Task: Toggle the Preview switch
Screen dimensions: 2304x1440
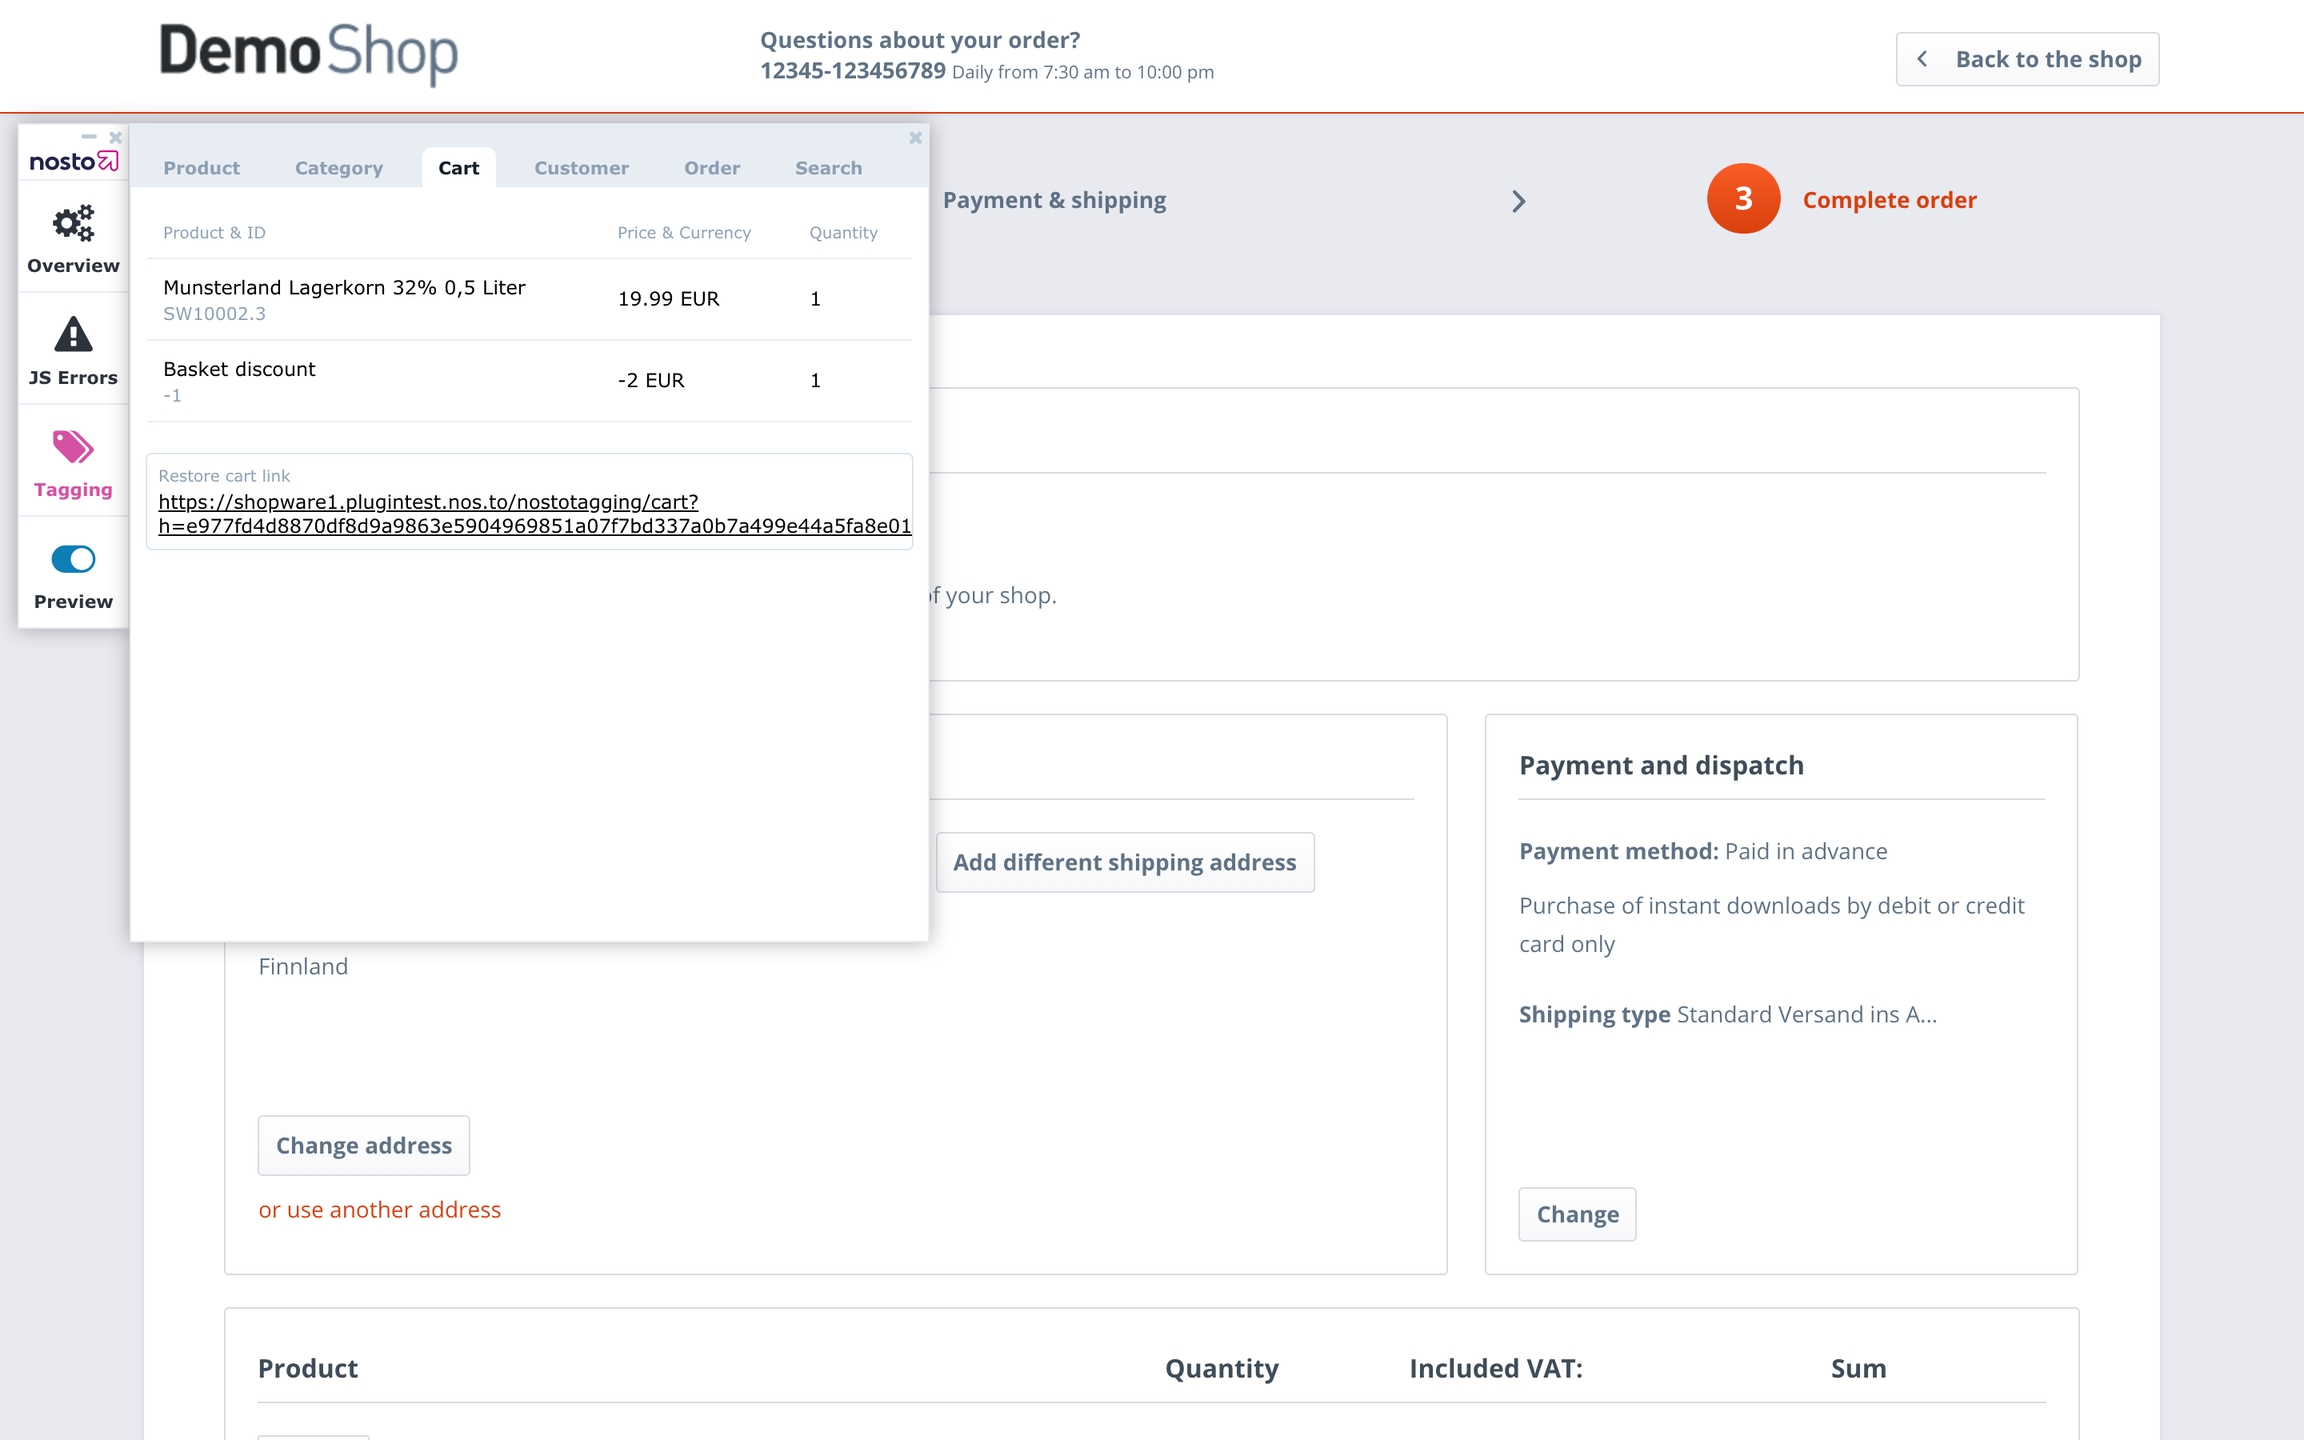Action: pos(73,559)
